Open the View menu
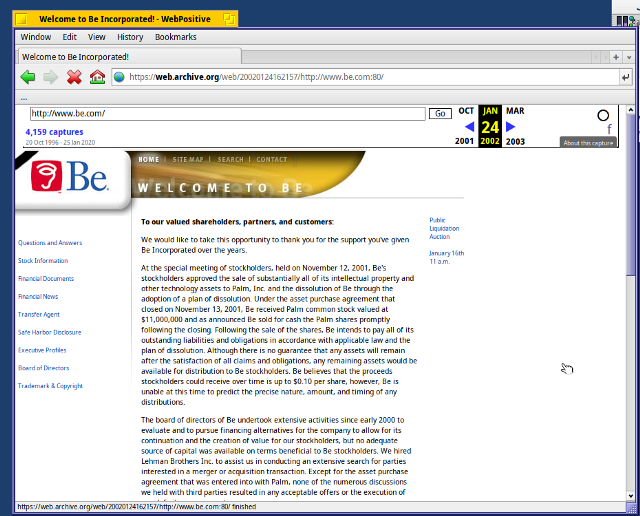The width and height of the screenshot is (640, 516). coord(97,37)
